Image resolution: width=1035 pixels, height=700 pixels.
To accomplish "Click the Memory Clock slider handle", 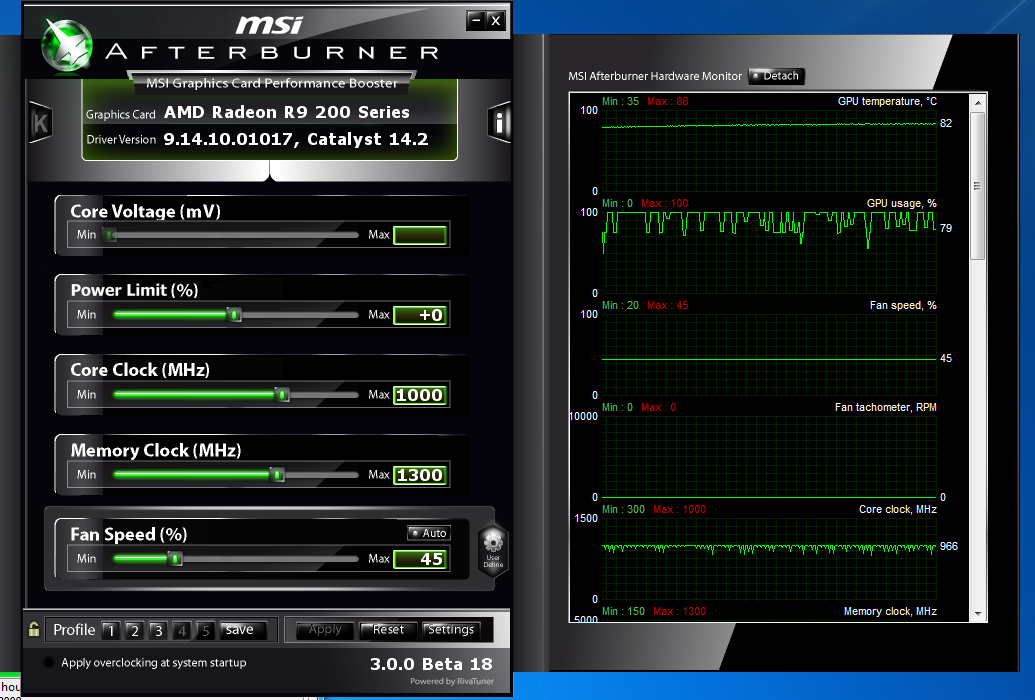I will tap(278, 475).
